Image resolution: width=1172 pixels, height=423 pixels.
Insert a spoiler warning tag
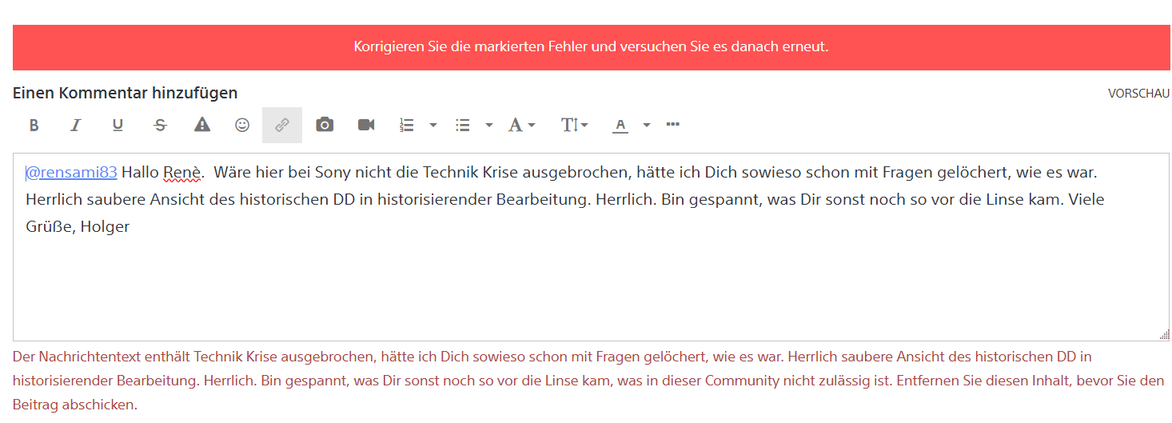coord(202,125)
